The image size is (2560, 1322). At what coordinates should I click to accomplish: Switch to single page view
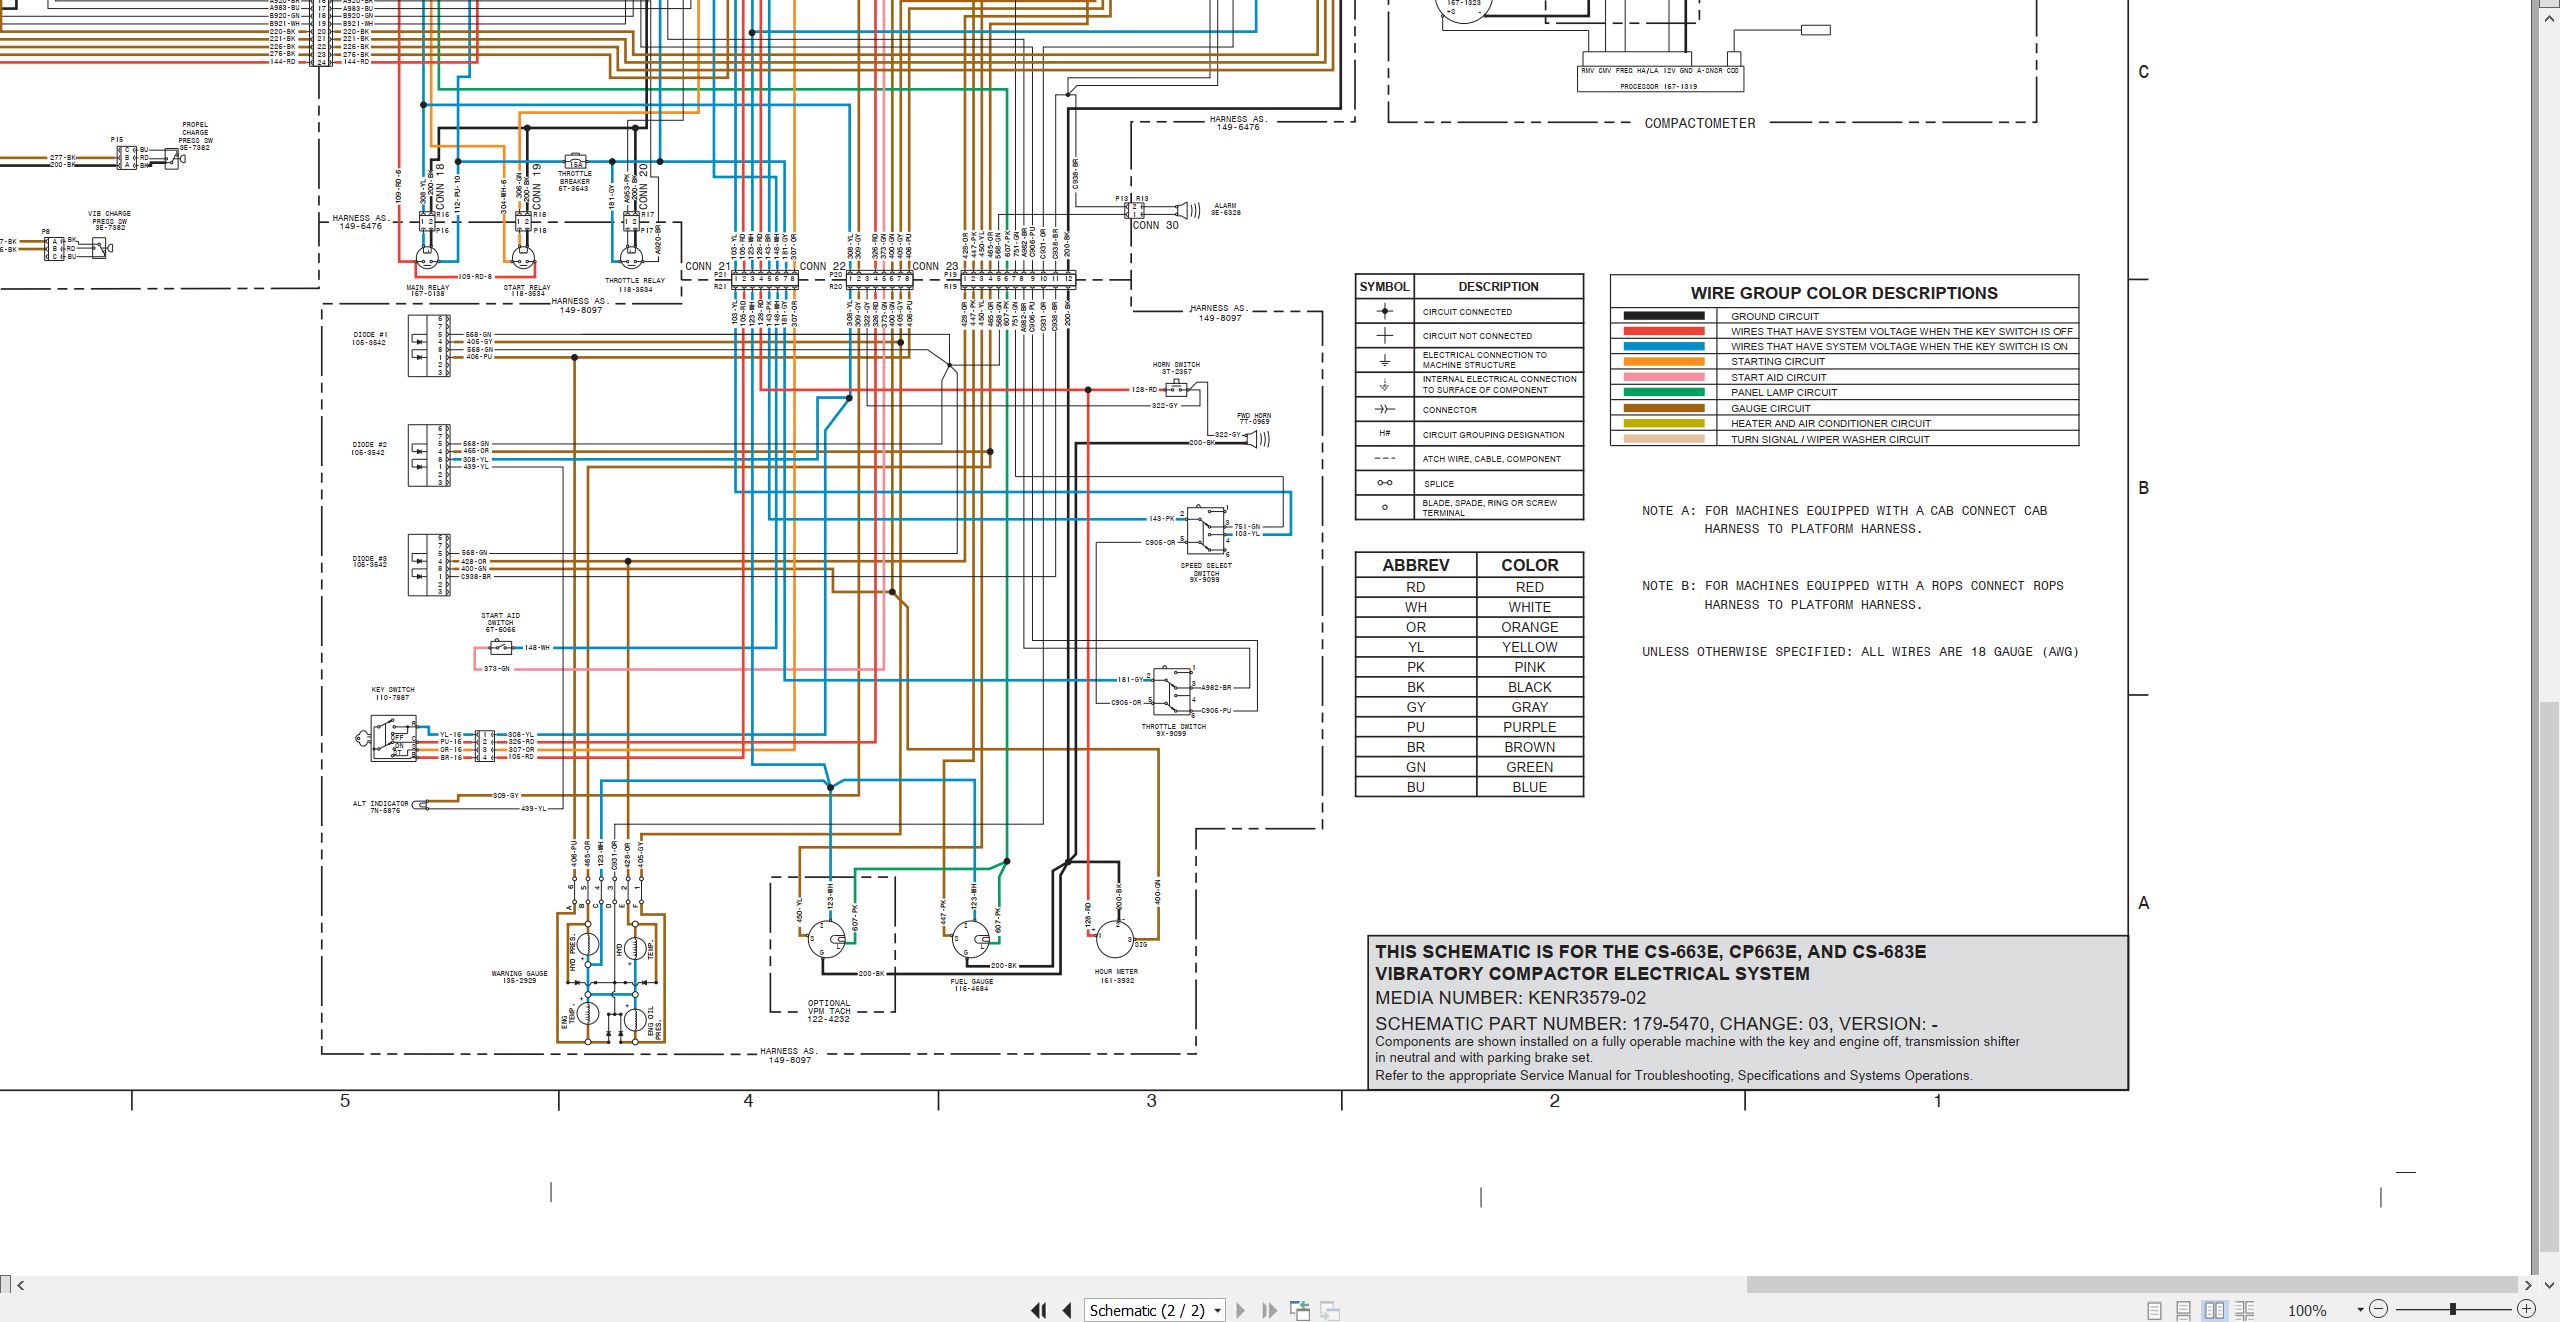tap(2154, 1310)
